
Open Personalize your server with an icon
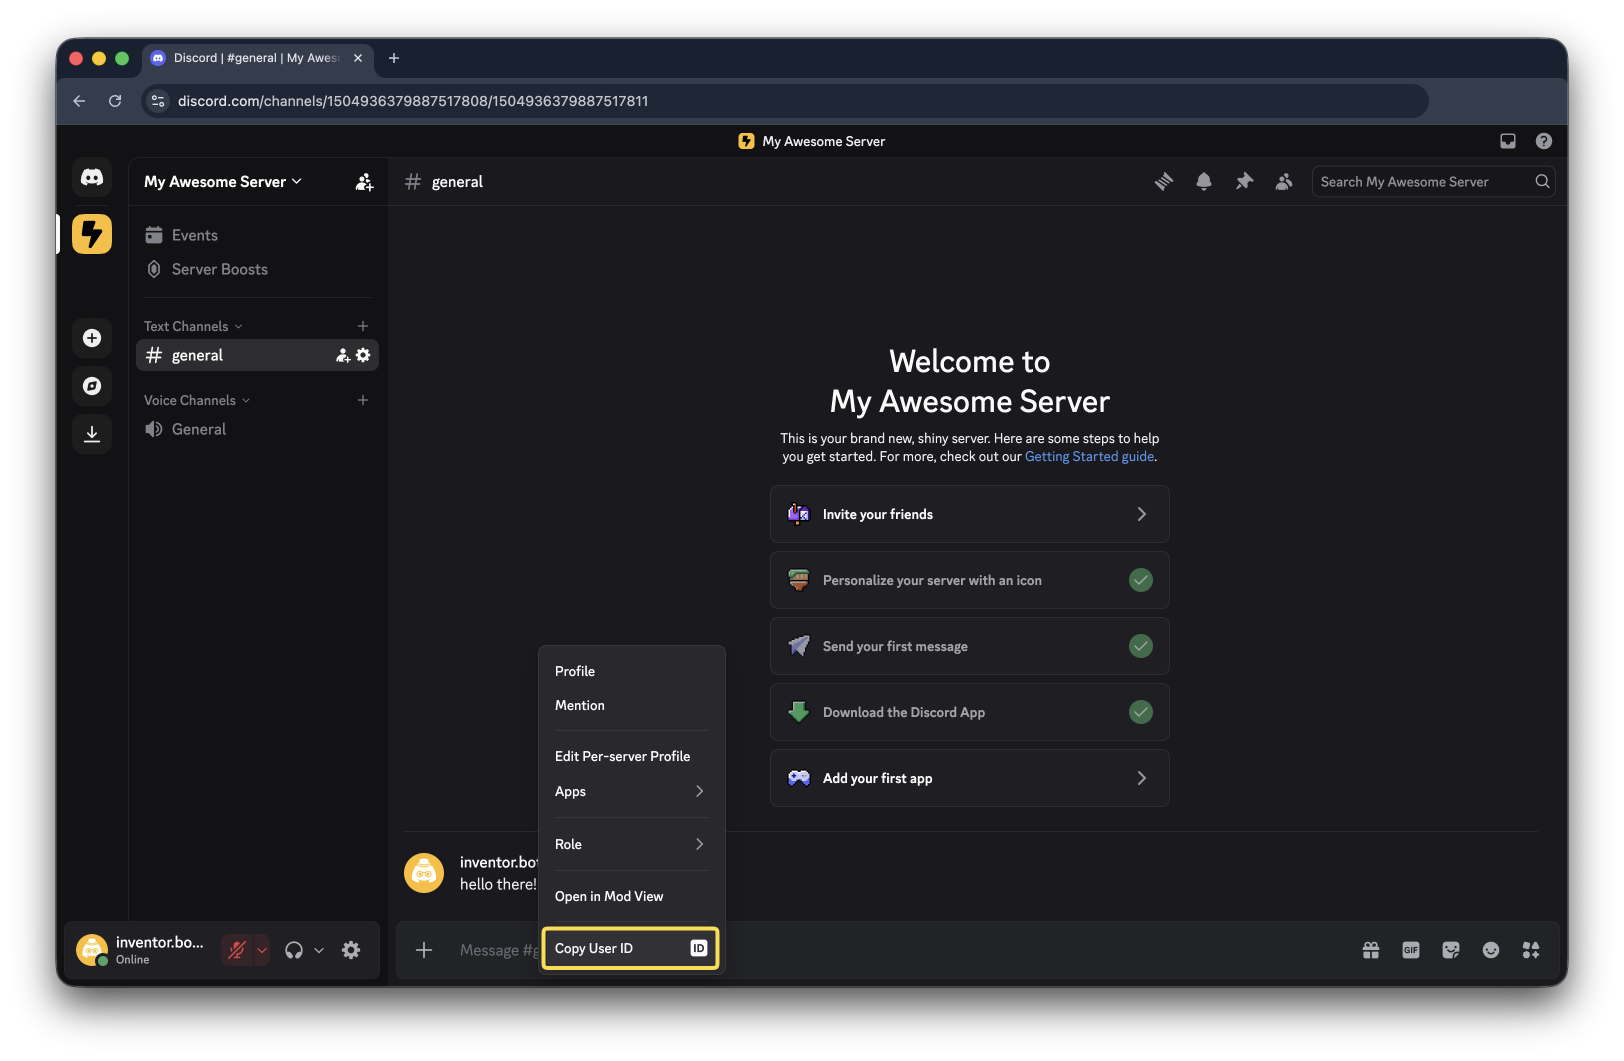coord(970,580)
